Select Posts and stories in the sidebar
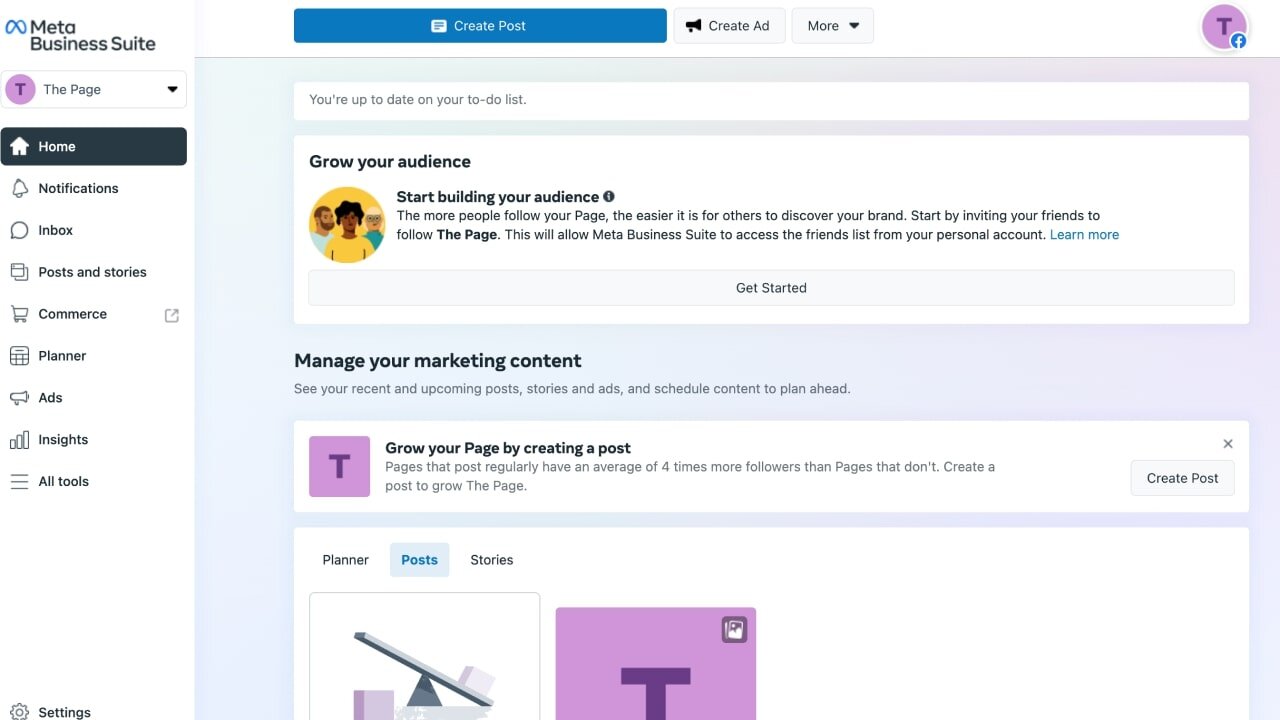Image resolution: width=1280 pixels, height=720 pixels. click(x=94, y=272)
